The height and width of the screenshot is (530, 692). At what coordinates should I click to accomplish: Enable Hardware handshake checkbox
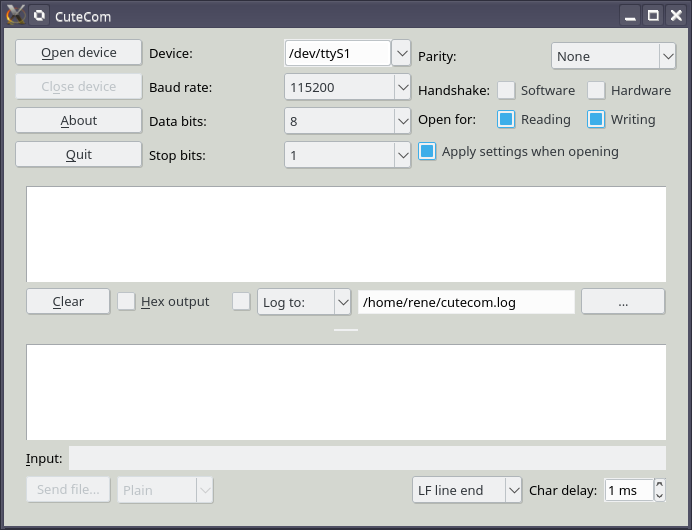(596, 90)
